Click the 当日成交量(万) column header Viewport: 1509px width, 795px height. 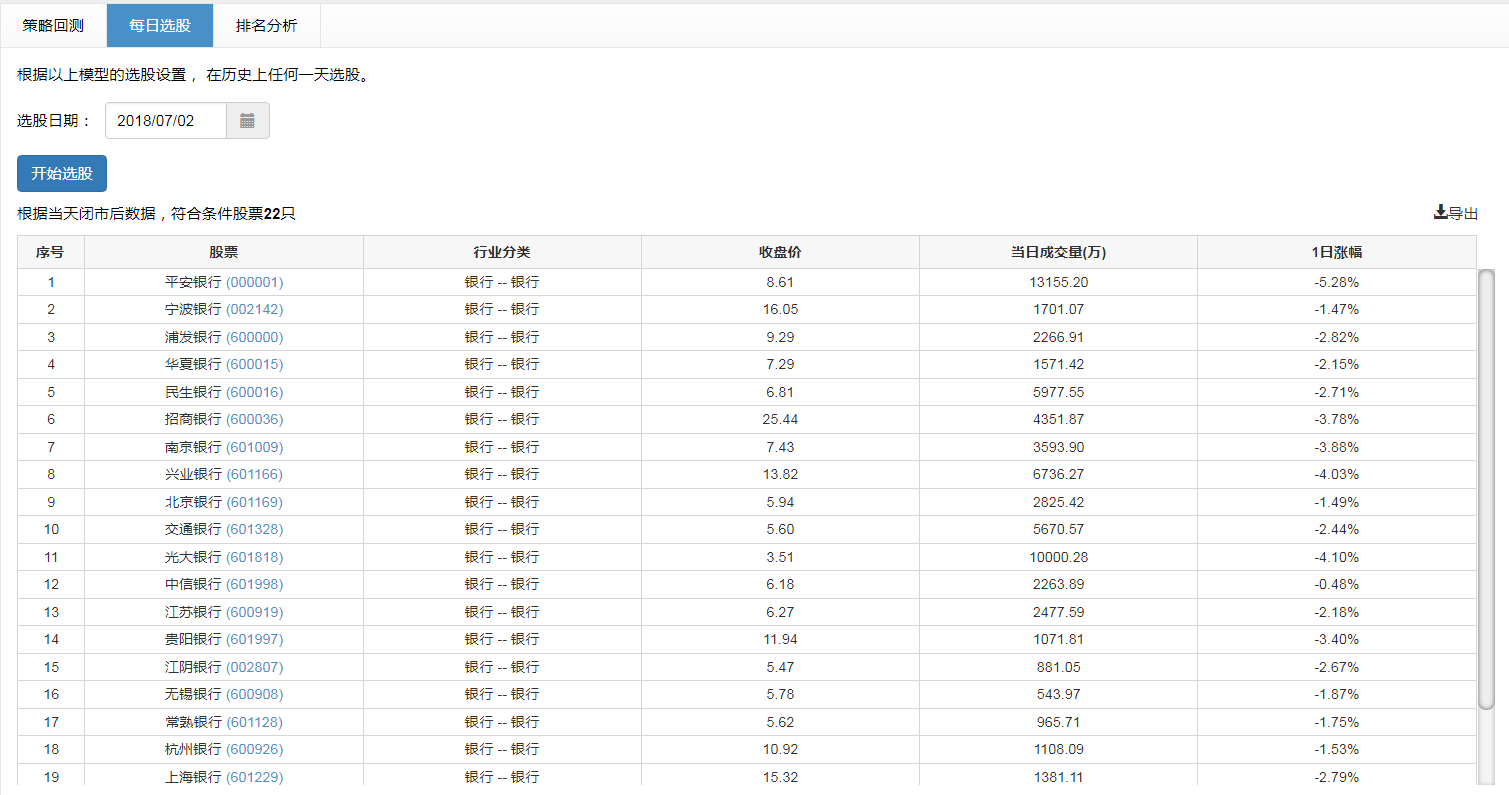(x=1058, y=252)
